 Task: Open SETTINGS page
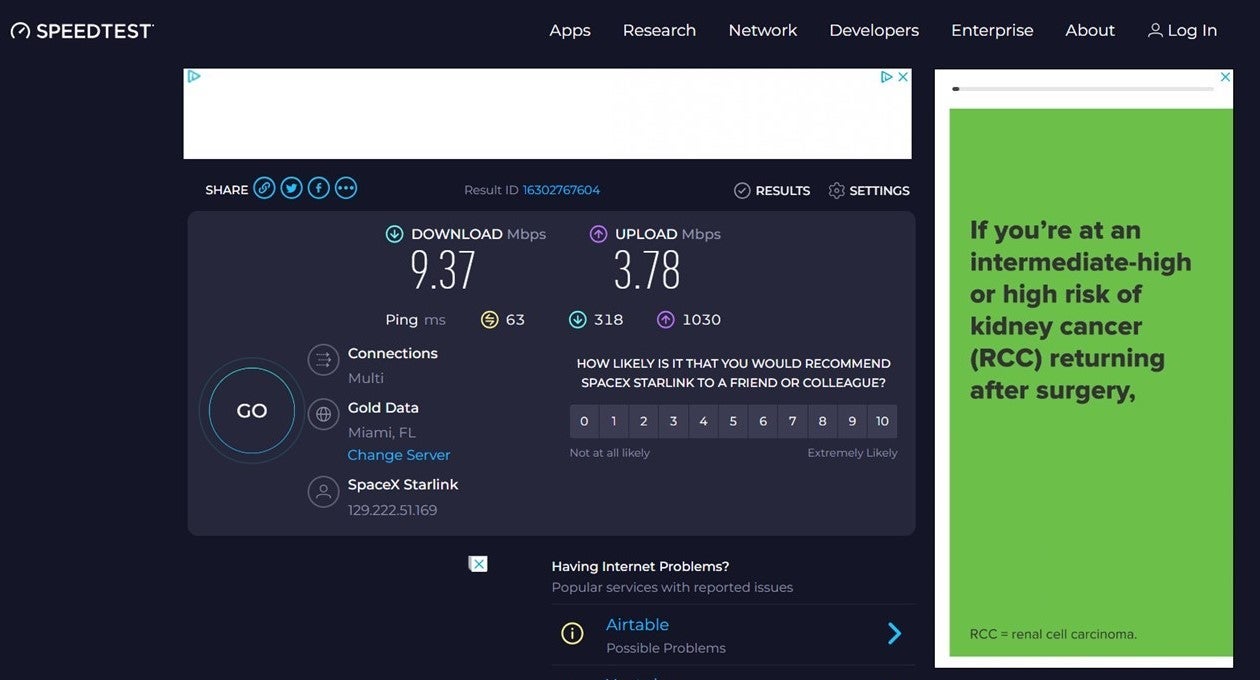(x=869, y=191)
